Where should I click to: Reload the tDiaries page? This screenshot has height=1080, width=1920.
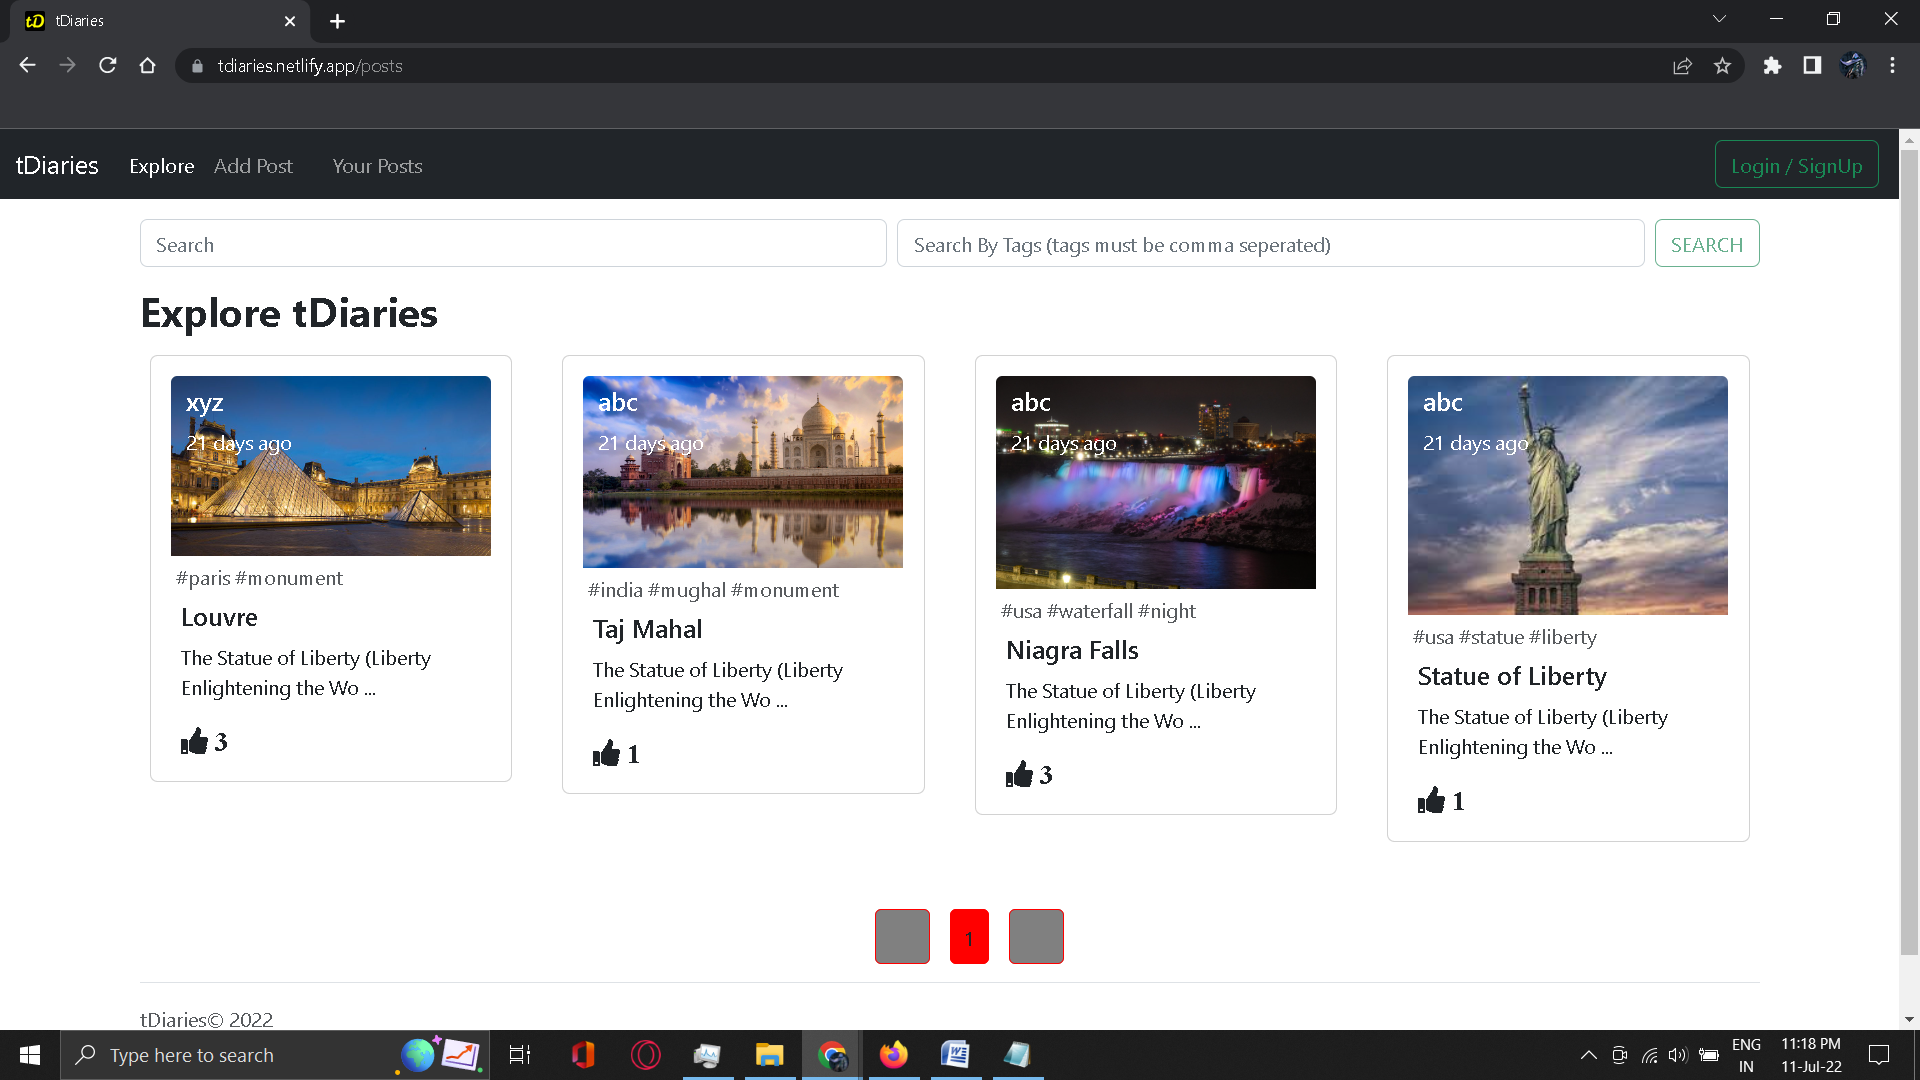[x=108, y=66]
